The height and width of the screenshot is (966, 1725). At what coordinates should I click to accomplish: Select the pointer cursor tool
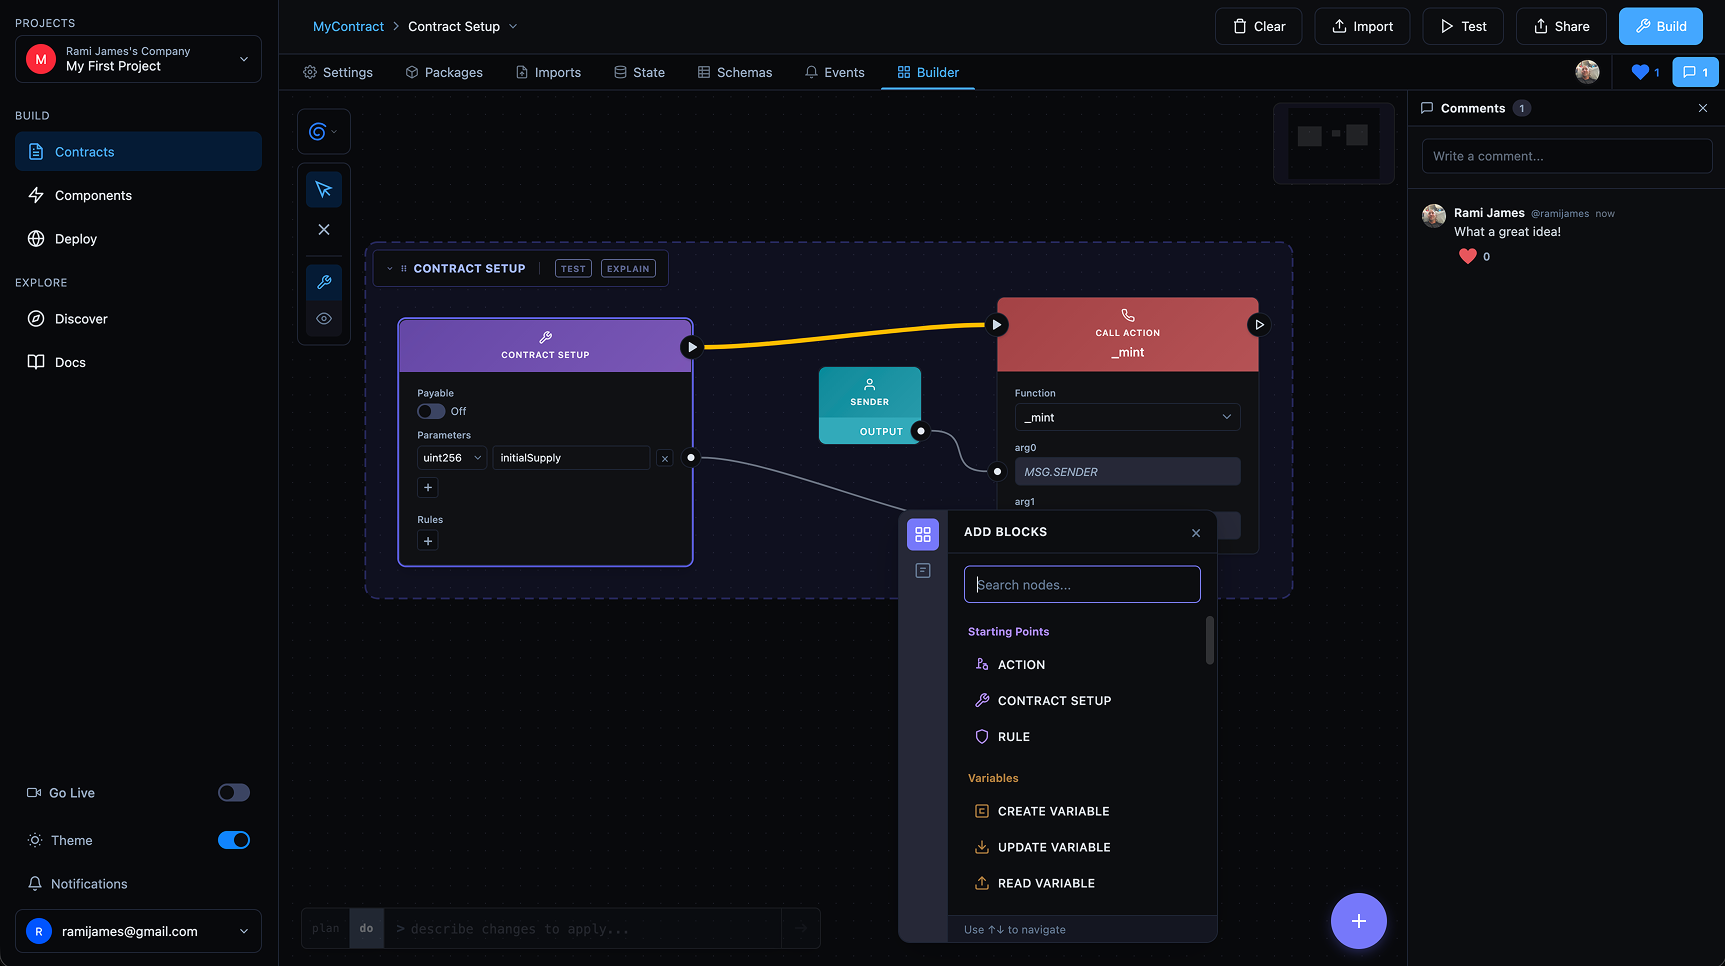(324, 190)
